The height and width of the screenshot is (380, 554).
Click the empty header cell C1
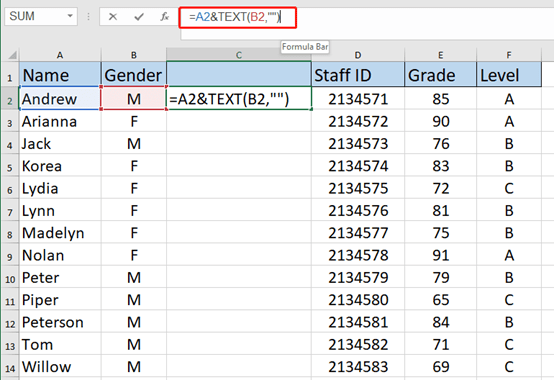coord(239,74)
